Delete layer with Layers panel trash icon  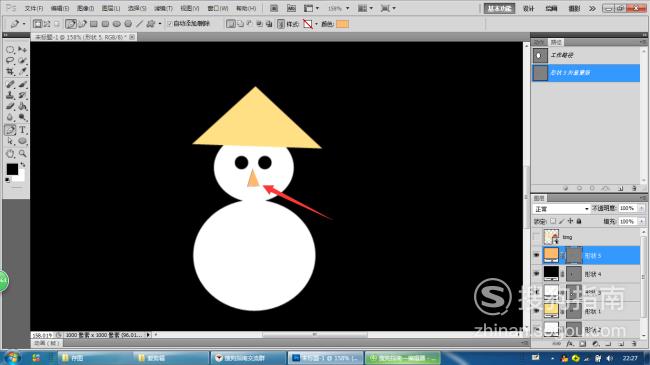click(x=634, y=343)
